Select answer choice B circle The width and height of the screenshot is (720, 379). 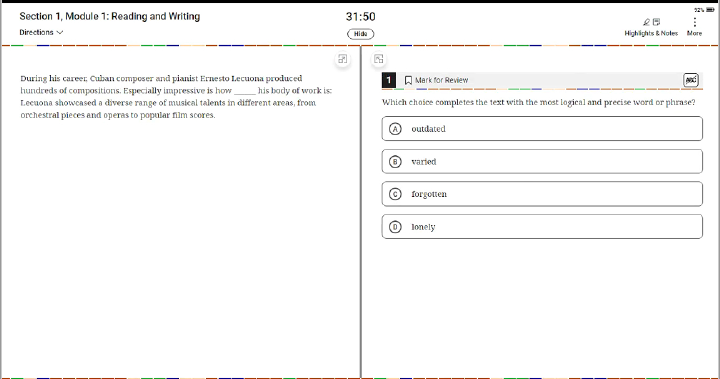pos(395,162)
